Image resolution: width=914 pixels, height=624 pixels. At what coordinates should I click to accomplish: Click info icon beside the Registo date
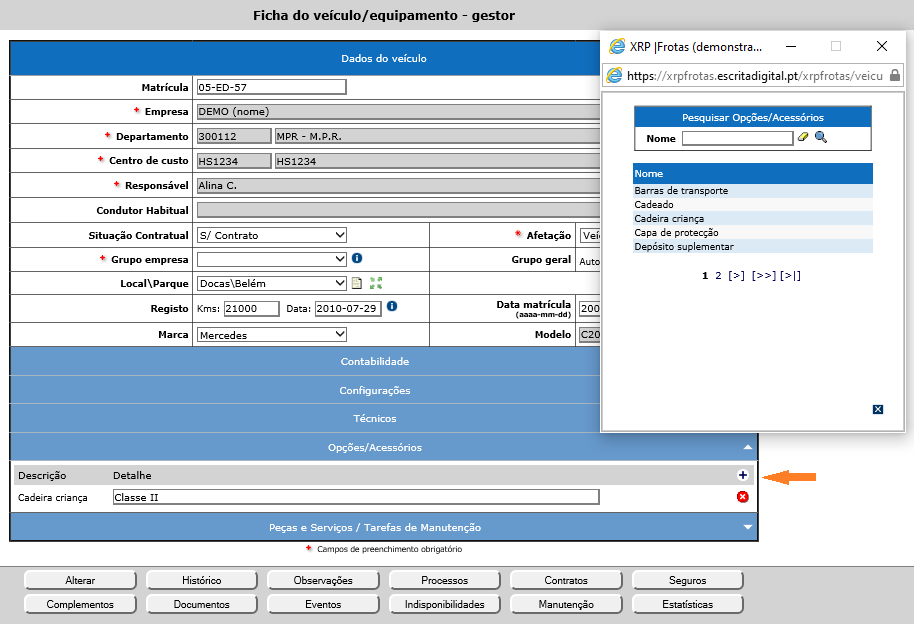tap(392, 306)
